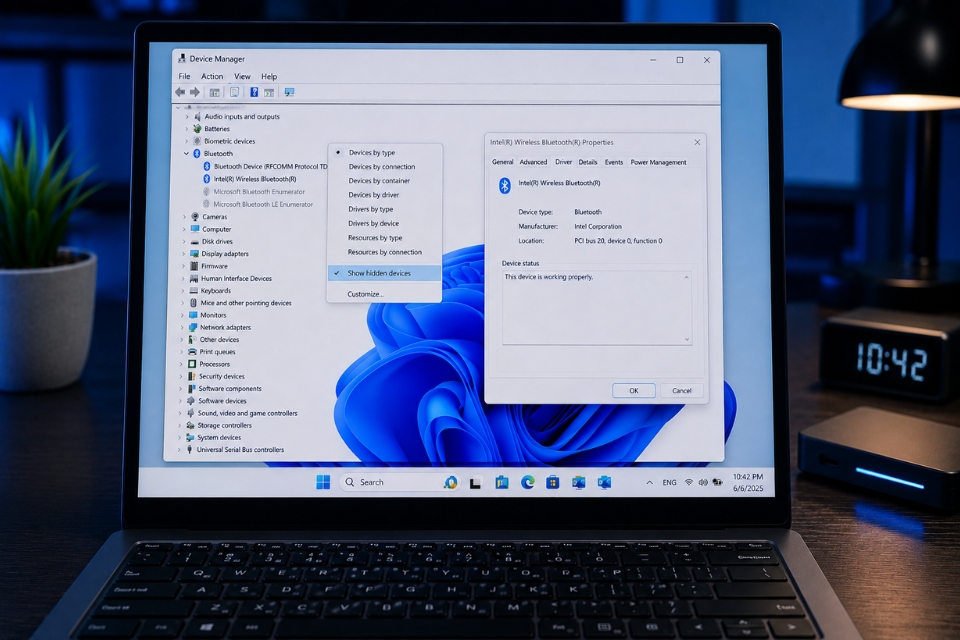
Task: Click the Monitors category icon
Action: click(x=193, y=315)
